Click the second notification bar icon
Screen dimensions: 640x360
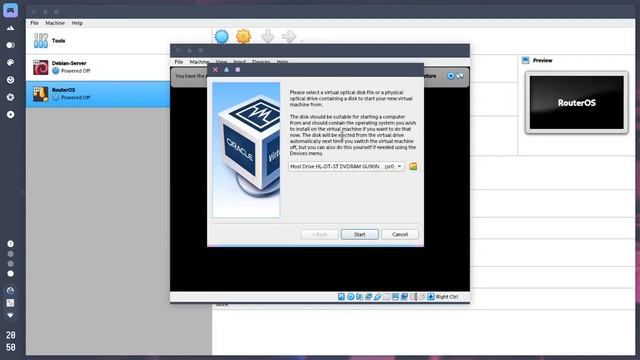[x=460, y=76]
